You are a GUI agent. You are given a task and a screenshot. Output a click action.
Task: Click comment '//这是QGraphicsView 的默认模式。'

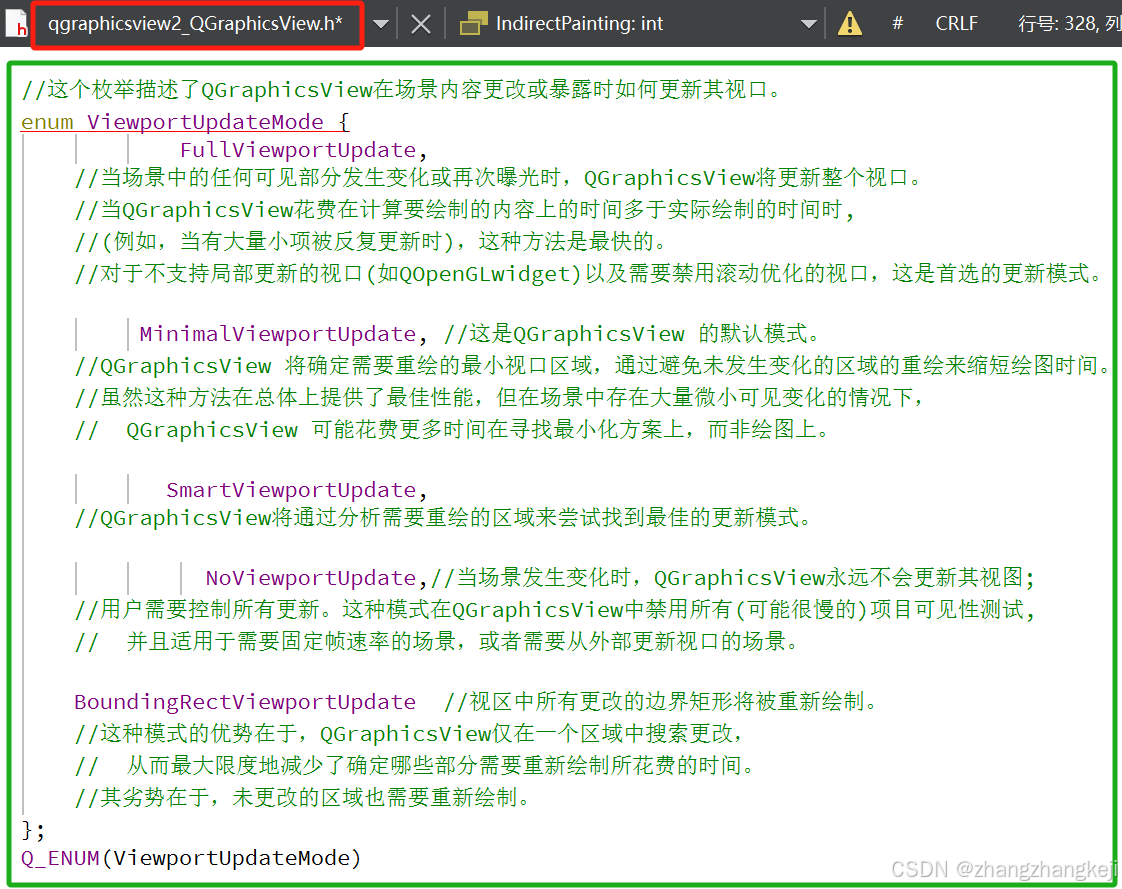pos(633,334)
